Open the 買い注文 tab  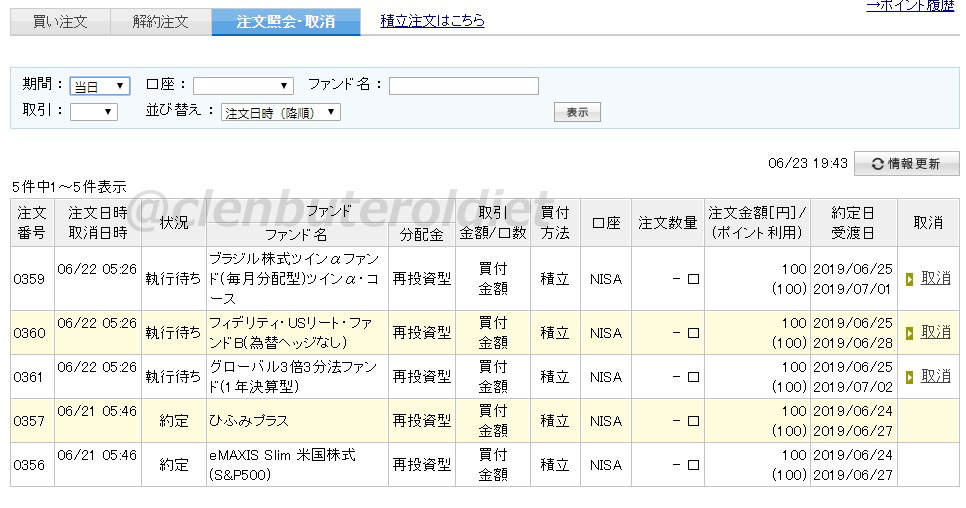tap(60, 22)
